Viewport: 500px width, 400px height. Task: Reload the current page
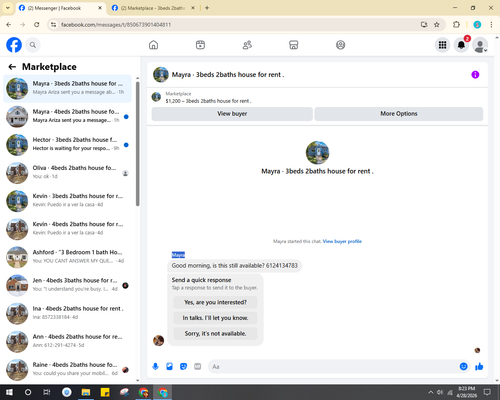[37, 25]
